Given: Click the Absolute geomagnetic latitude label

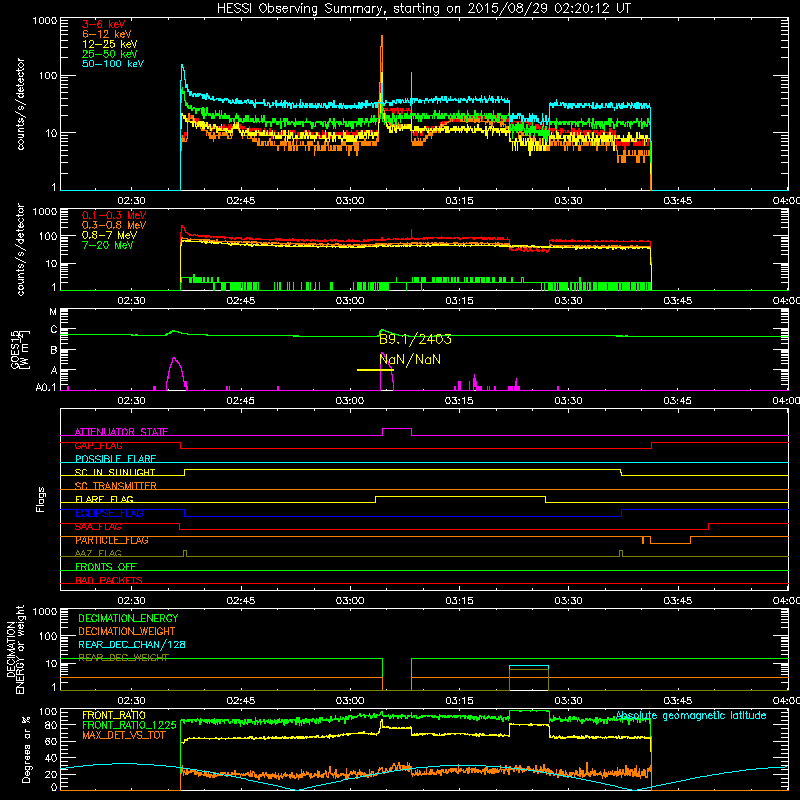Looking at the screenshot, I should click(x=691, y=716).
